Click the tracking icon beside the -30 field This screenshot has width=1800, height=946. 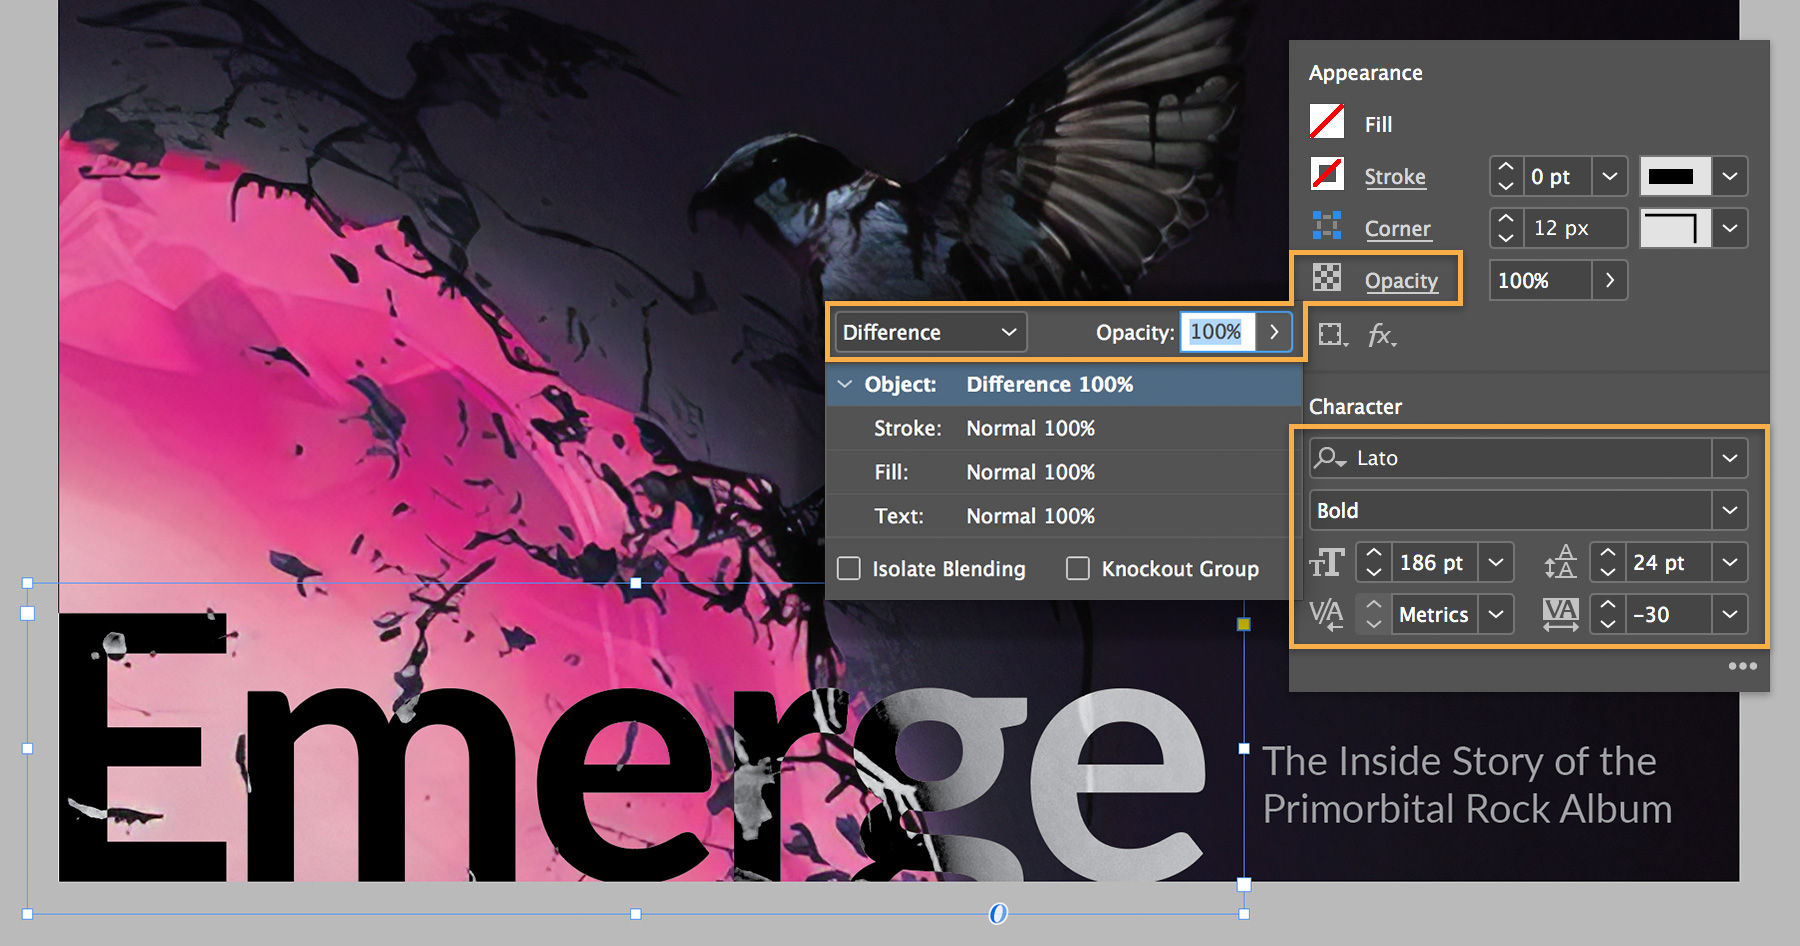1561,614
